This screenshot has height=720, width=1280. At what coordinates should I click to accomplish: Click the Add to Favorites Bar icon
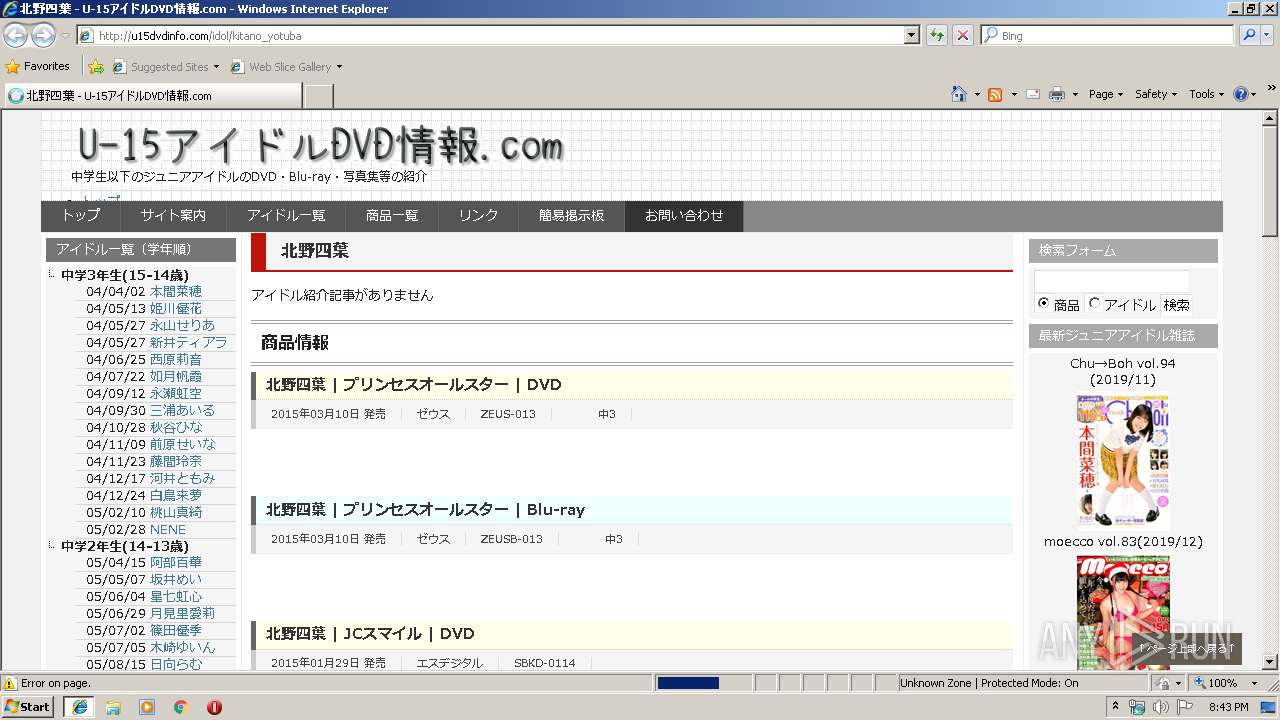96,67
